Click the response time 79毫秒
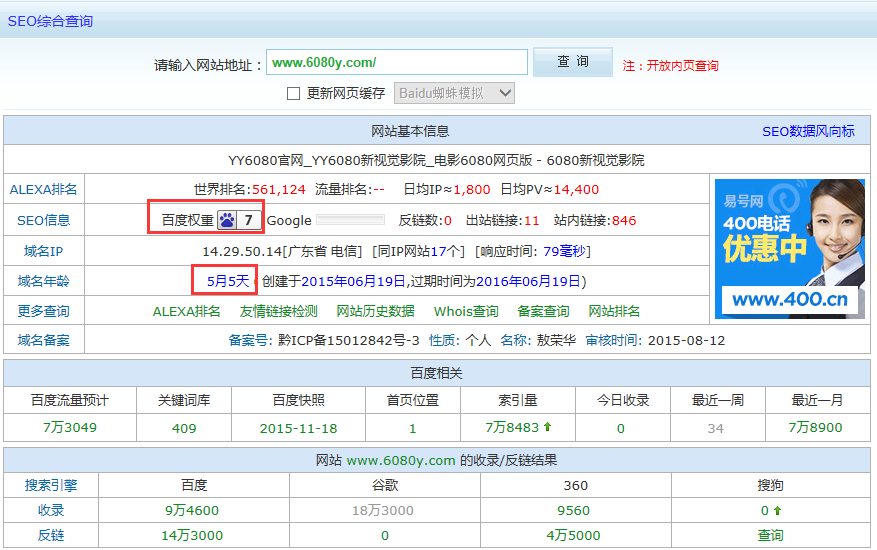The width and height of the screenshot is (877, 550). pos(565,251)
